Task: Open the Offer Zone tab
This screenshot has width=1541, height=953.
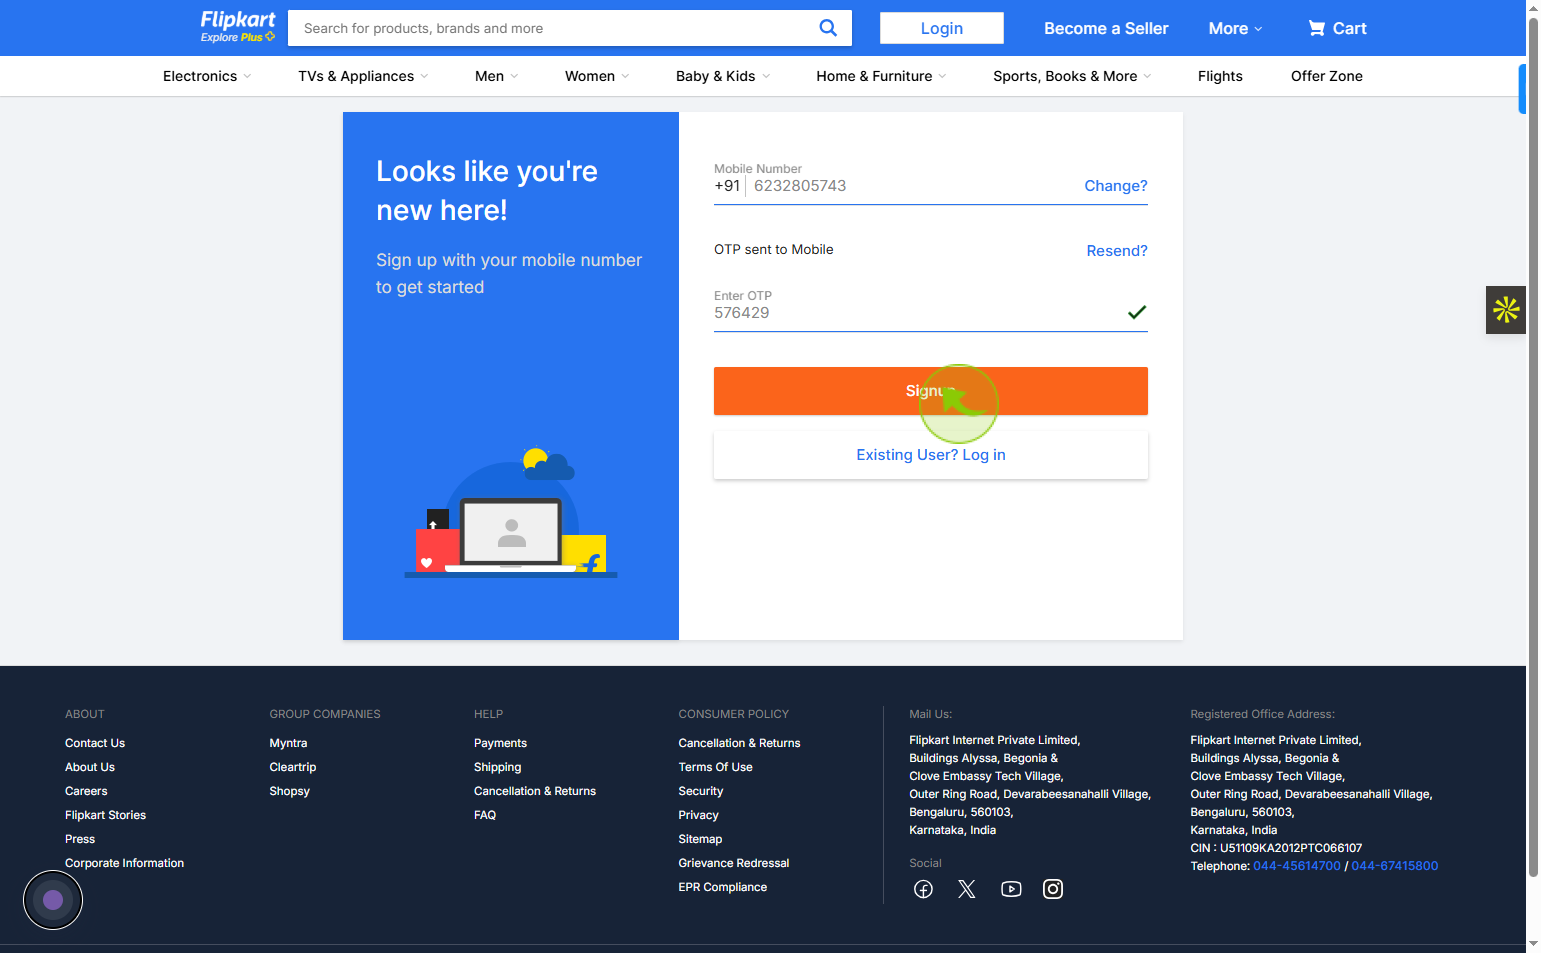Action: [x=1327, y=76]
